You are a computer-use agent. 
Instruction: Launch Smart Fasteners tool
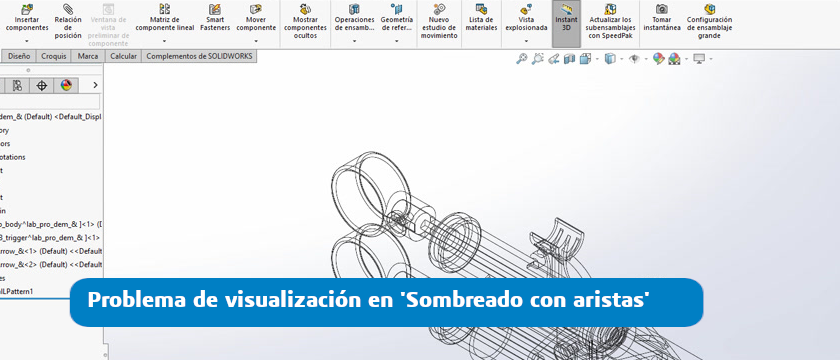215,18
